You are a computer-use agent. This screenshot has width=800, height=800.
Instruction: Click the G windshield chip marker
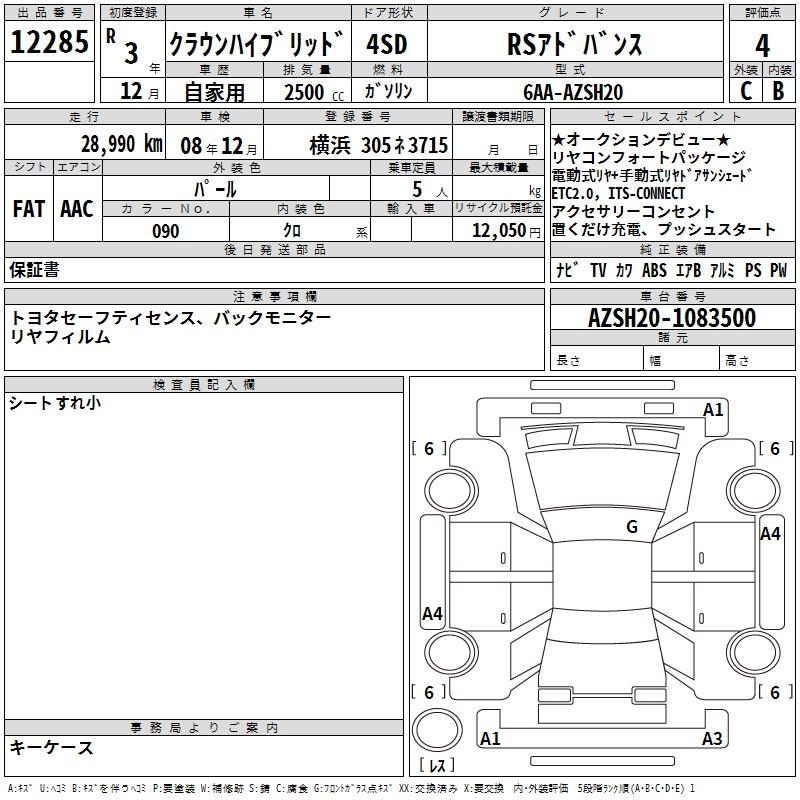coord(631,527)
